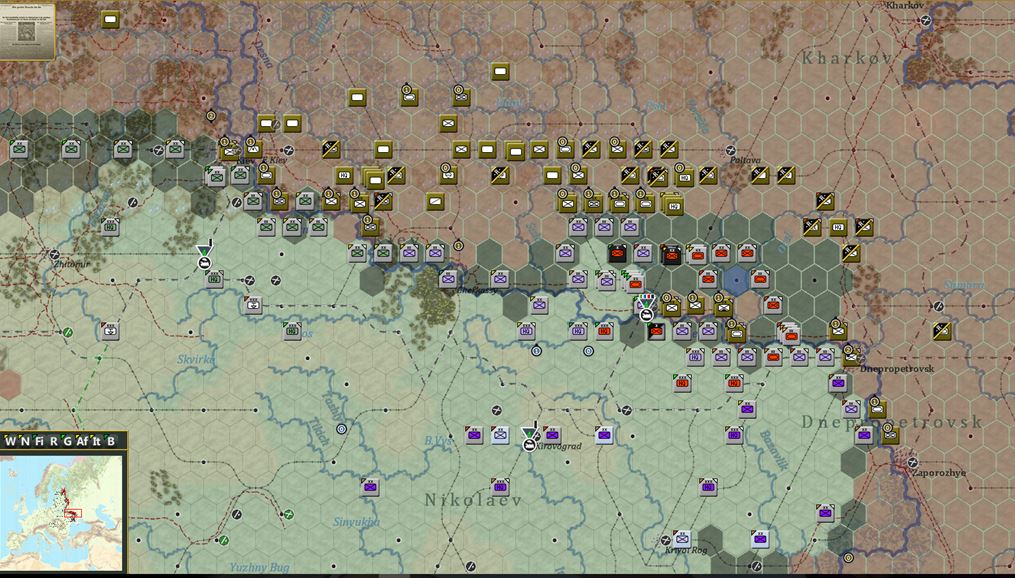
Task: Click the Kharkov region label
Action: (x=847, y=58)
